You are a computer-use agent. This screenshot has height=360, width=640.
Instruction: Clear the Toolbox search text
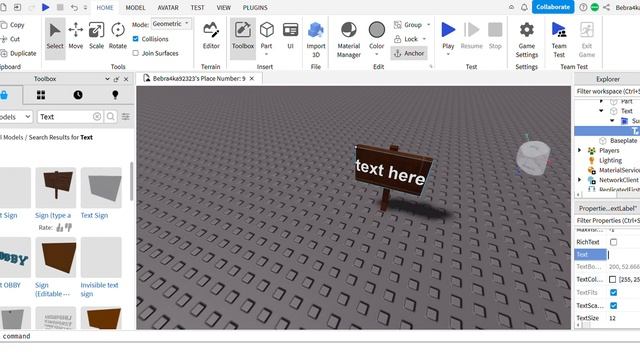pos(97,117)
